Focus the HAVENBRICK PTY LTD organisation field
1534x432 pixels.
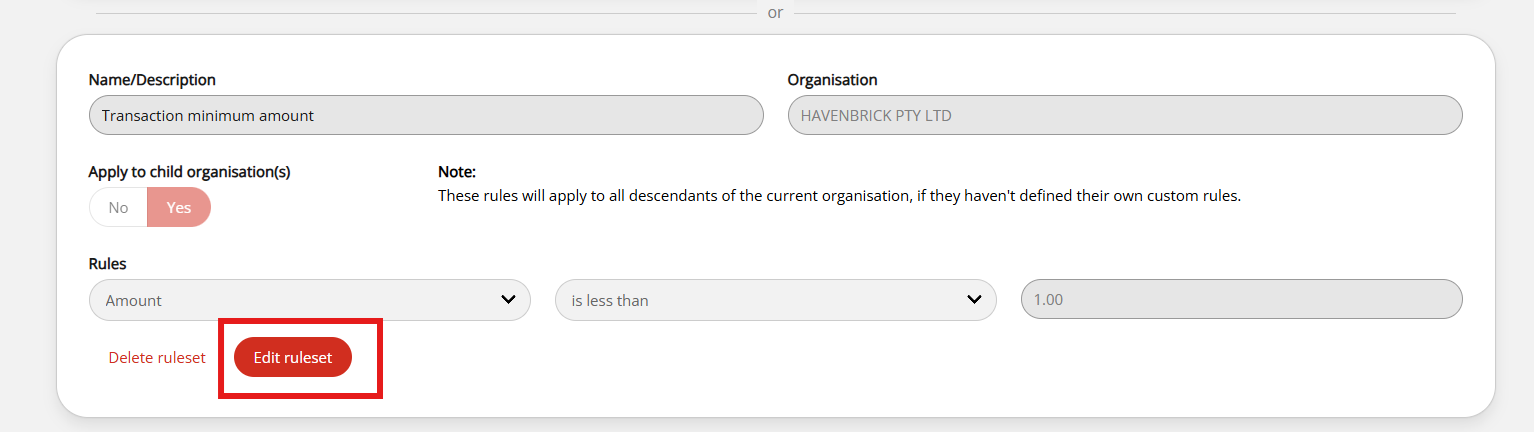click(1125, 115)
